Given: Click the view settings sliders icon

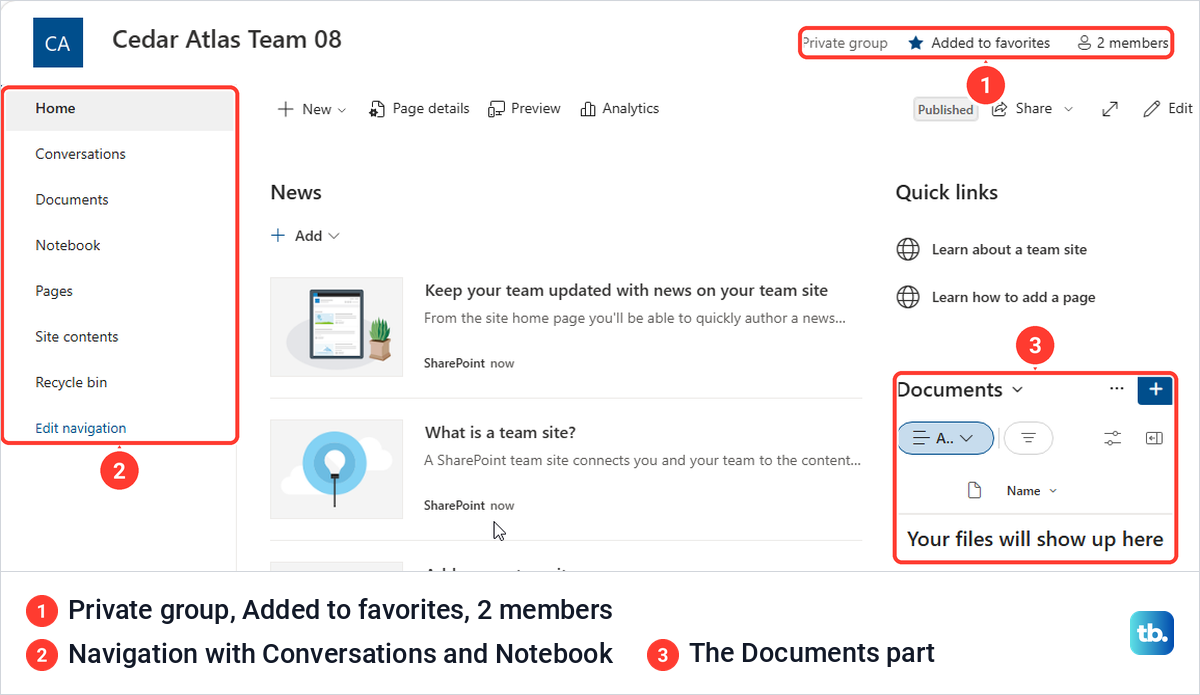Looking at the screenshot, I should tap(1113, 438).
